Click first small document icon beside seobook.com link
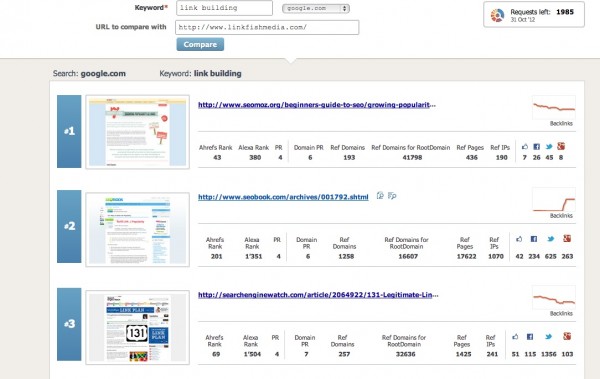The width and height of the screenshot is (600, 379). coord(380,196)
